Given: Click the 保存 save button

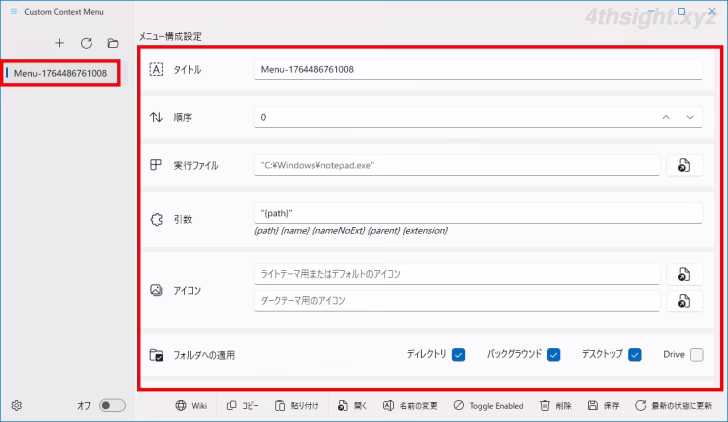Looking at the screenshot, I should pos(604,405).
